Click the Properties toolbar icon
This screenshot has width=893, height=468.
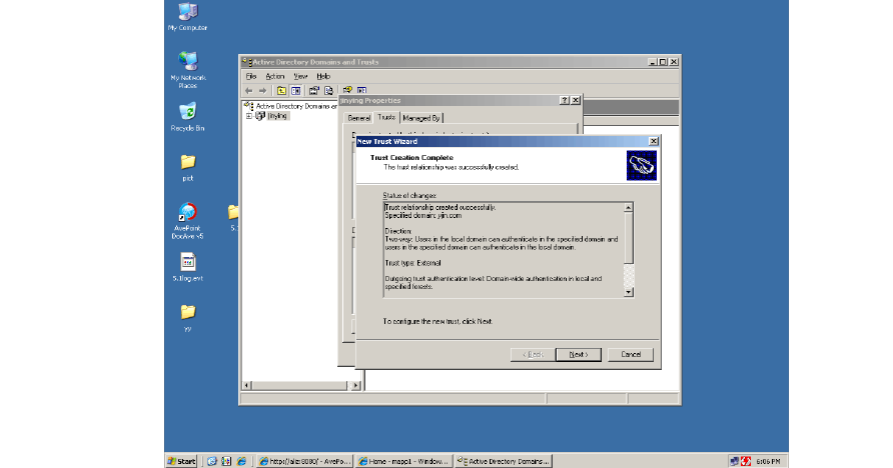coord(313,90)
